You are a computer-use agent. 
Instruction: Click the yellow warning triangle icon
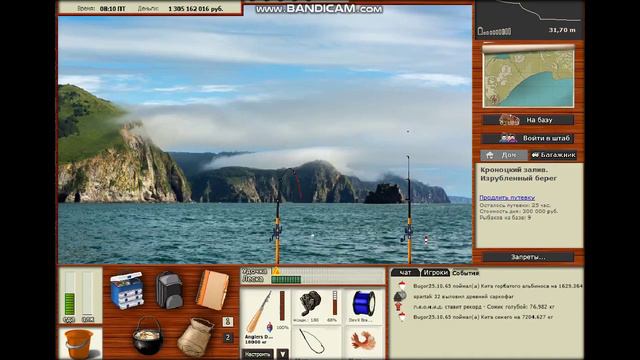pos(276,271)
